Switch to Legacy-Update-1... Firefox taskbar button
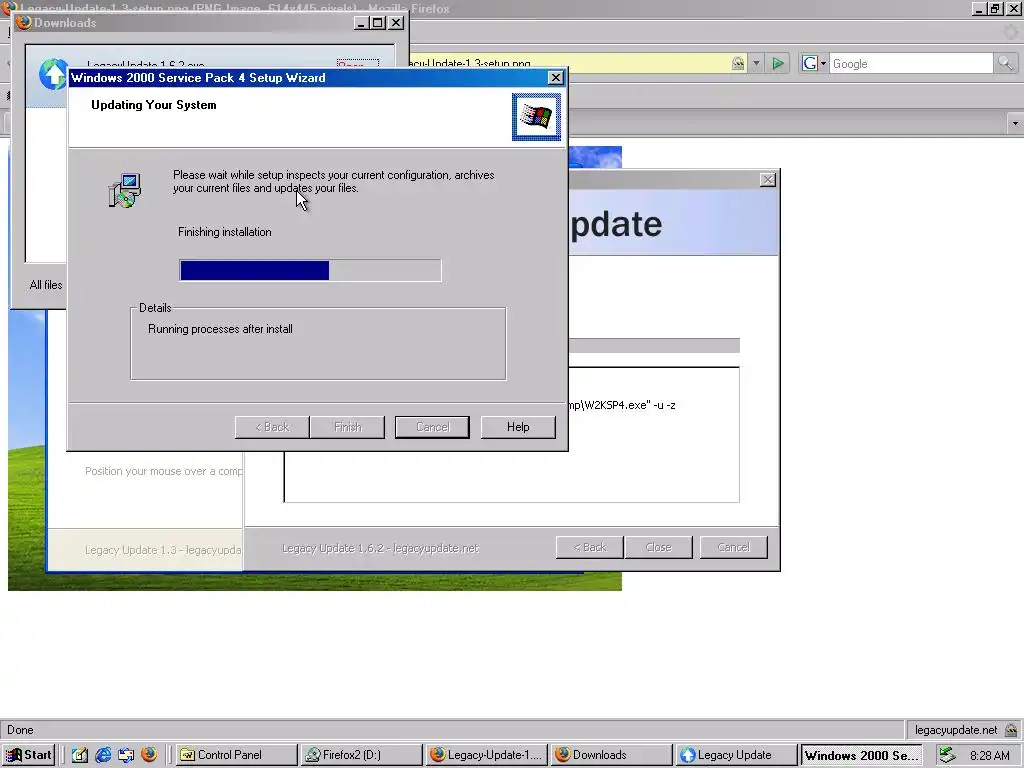Screen dimensions: 1024x768 (x=487, y=755)
